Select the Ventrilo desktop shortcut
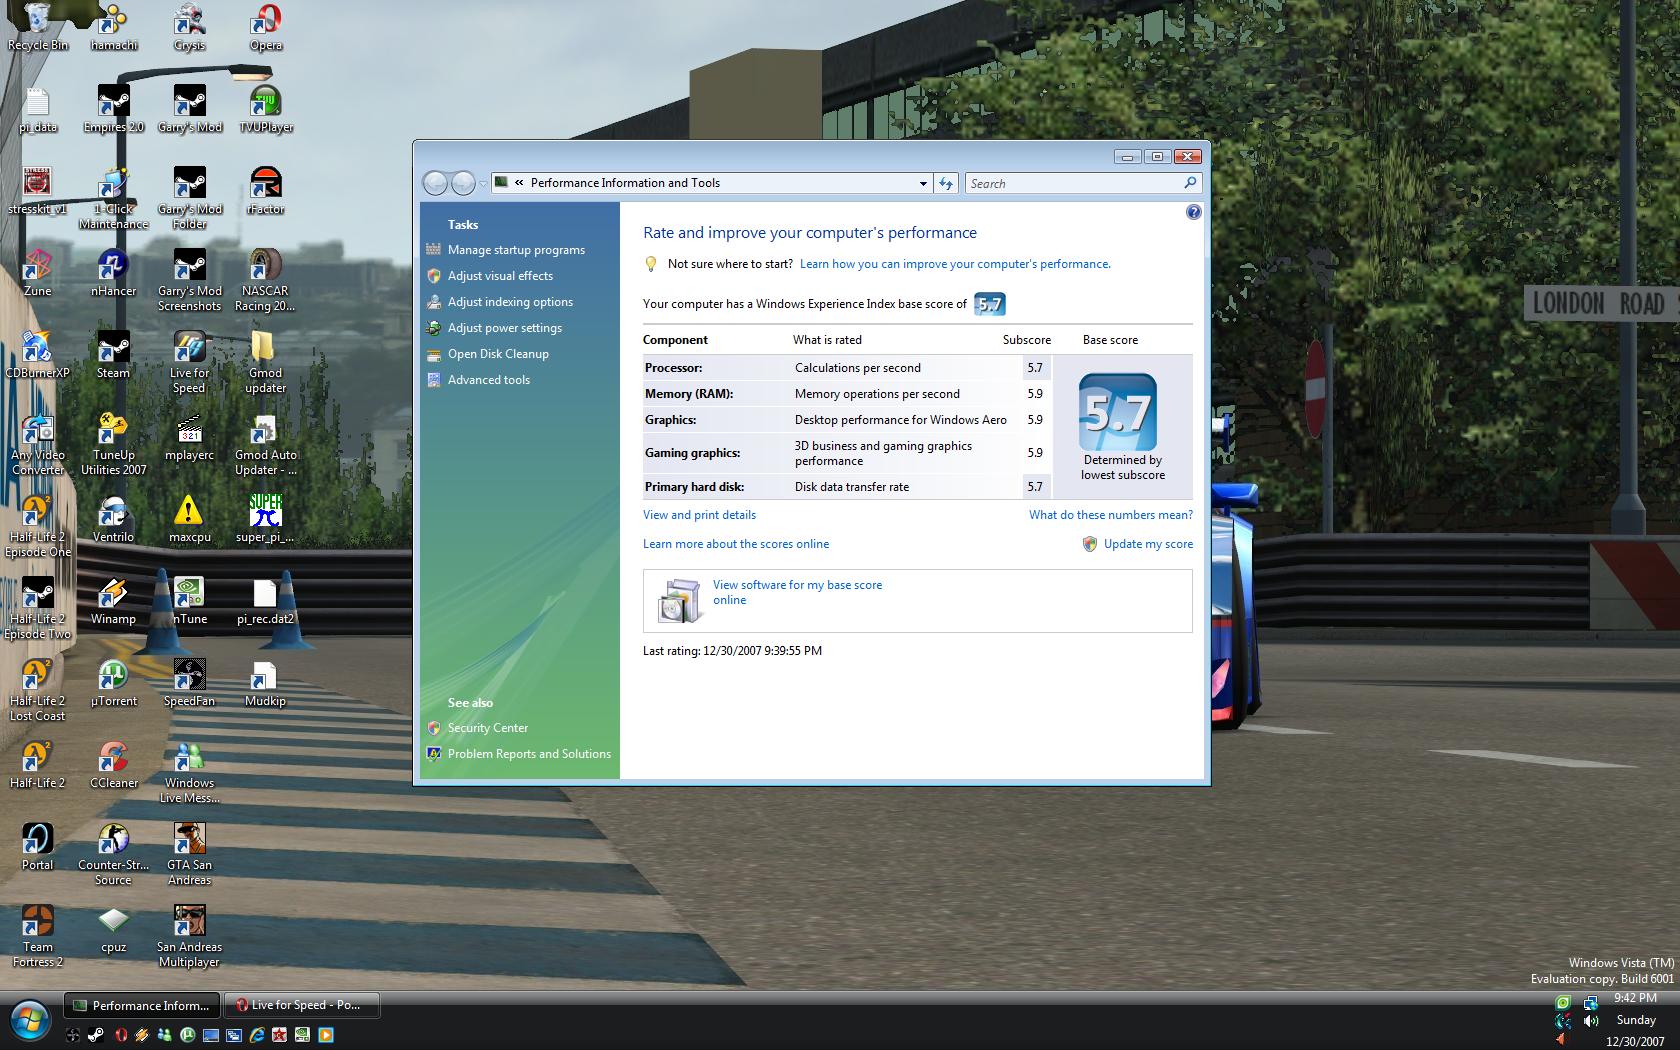This screenshot has width=1680, height=1050. (113, 519)
